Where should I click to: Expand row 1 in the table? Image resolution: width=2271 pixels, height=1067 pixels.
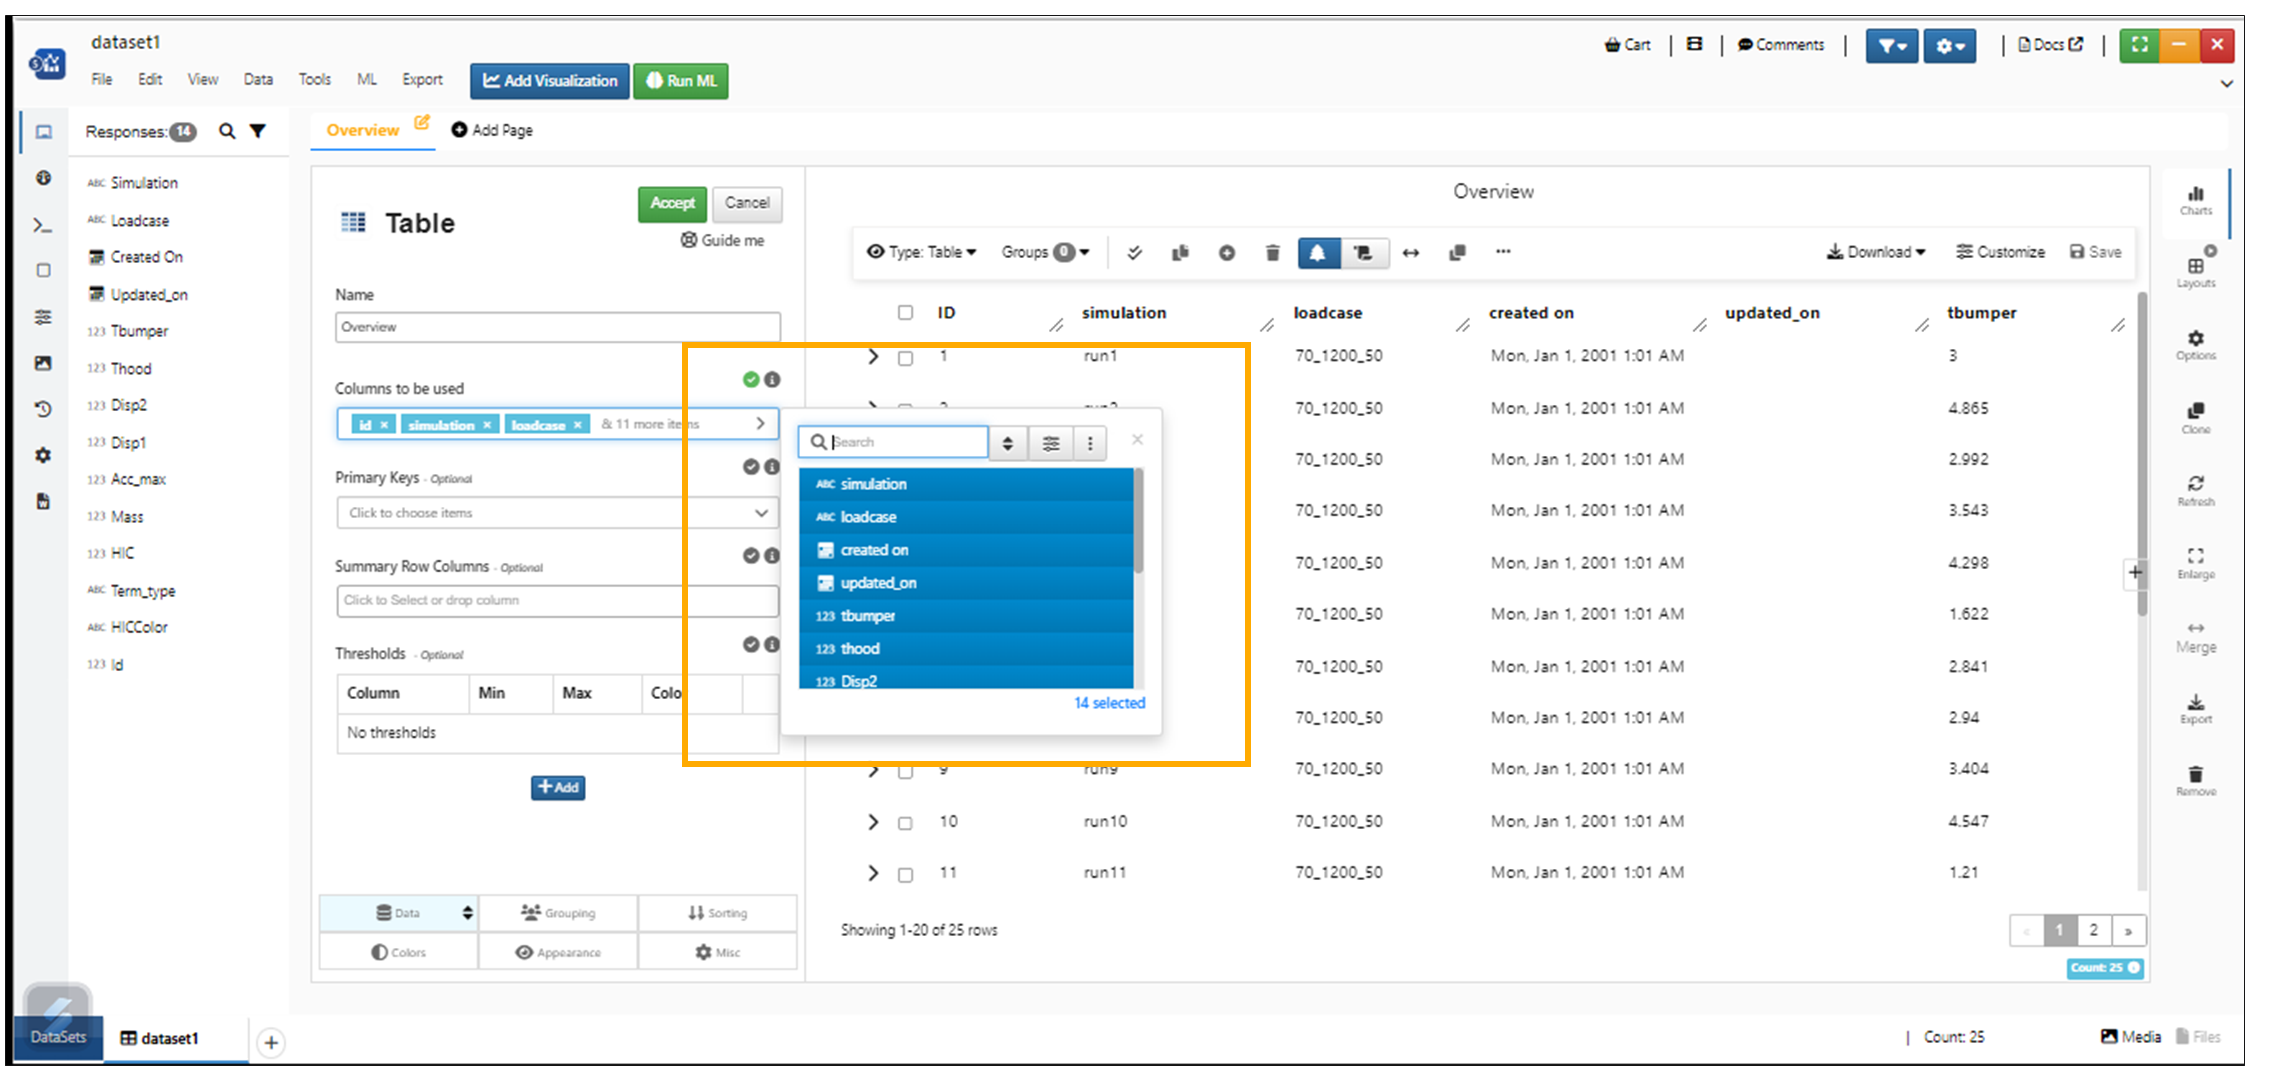[x=873, y=357]
